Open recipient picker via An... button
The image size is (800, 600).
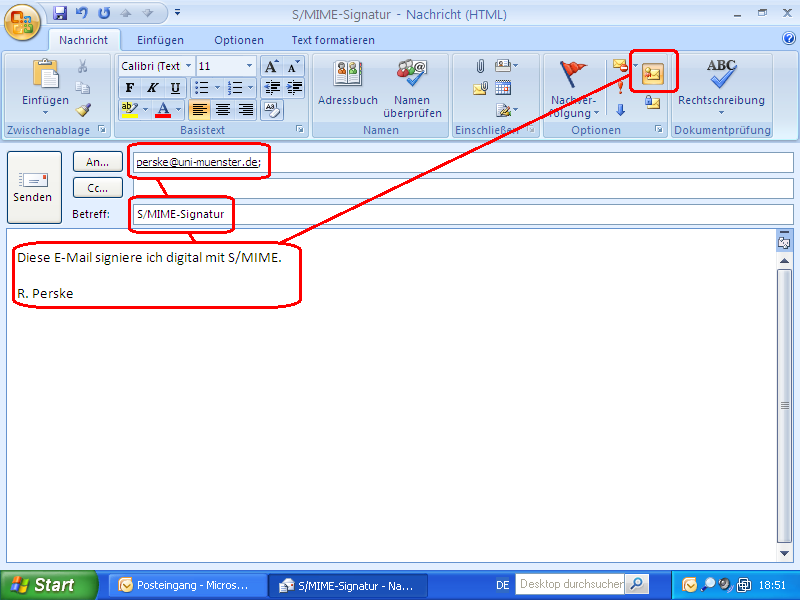coord(97,161)
